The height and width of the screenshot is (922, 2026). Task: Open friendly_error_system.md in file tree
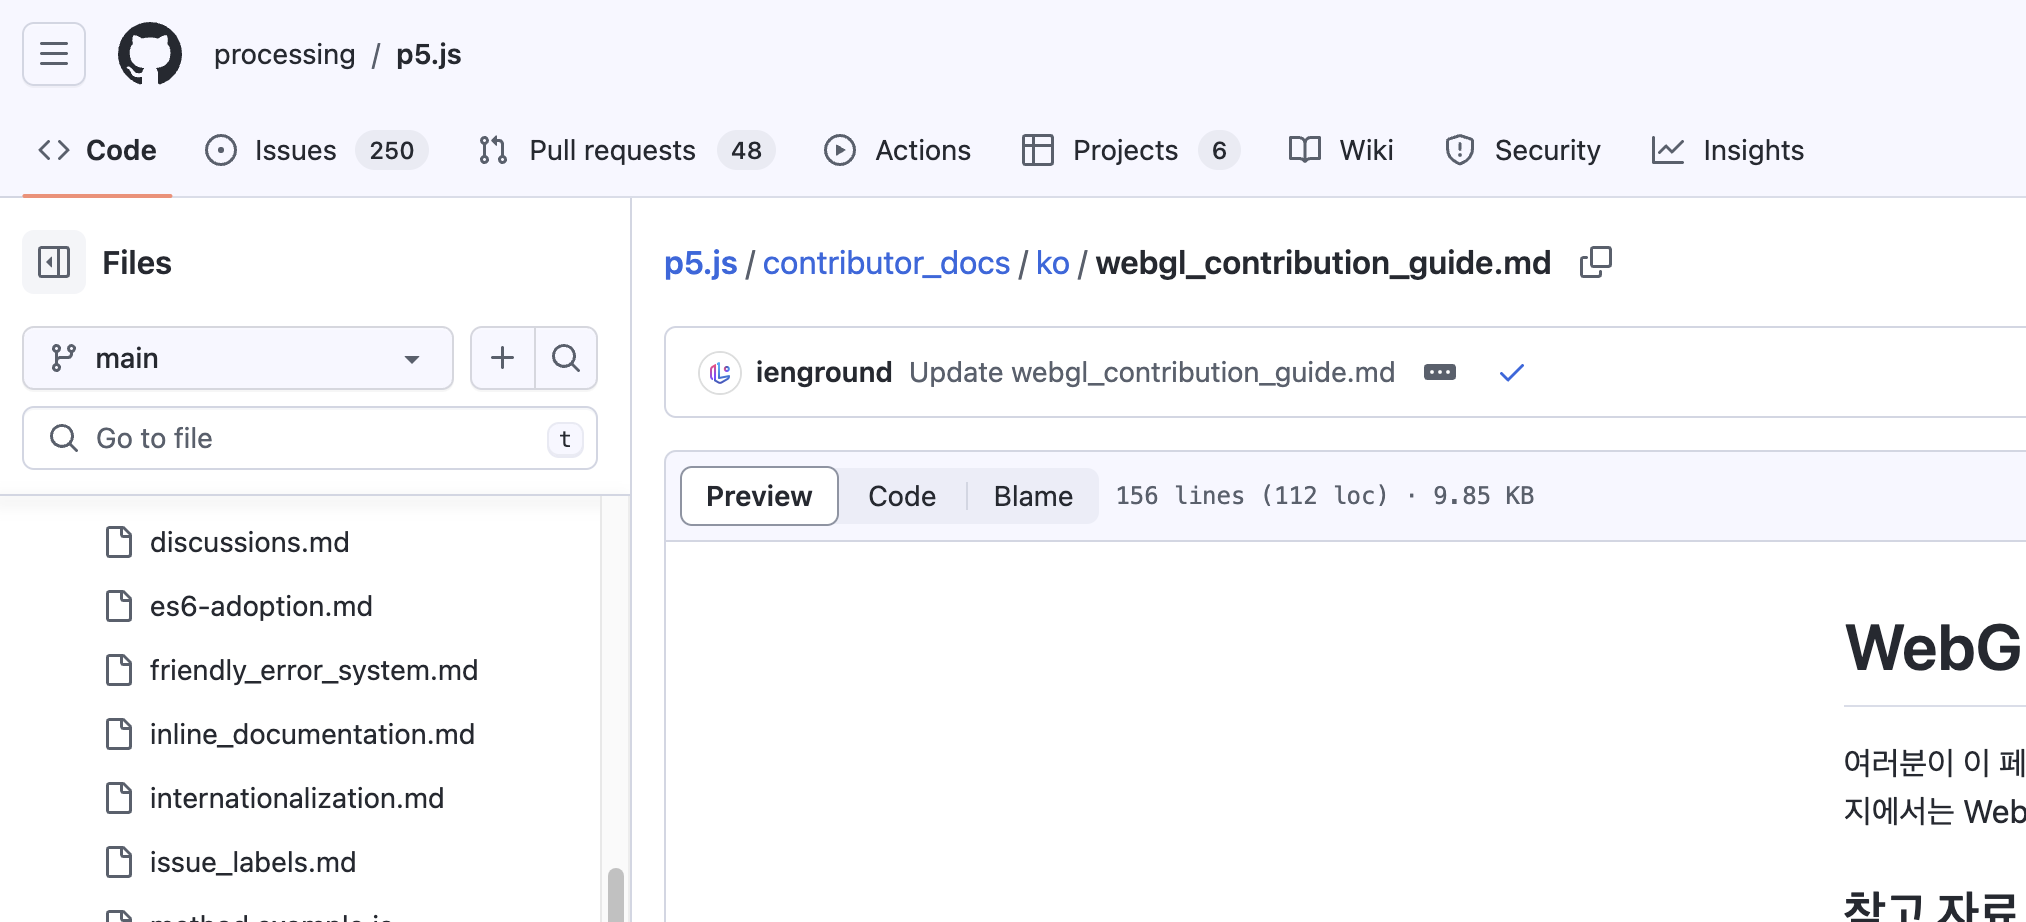[x=314, y=670]
